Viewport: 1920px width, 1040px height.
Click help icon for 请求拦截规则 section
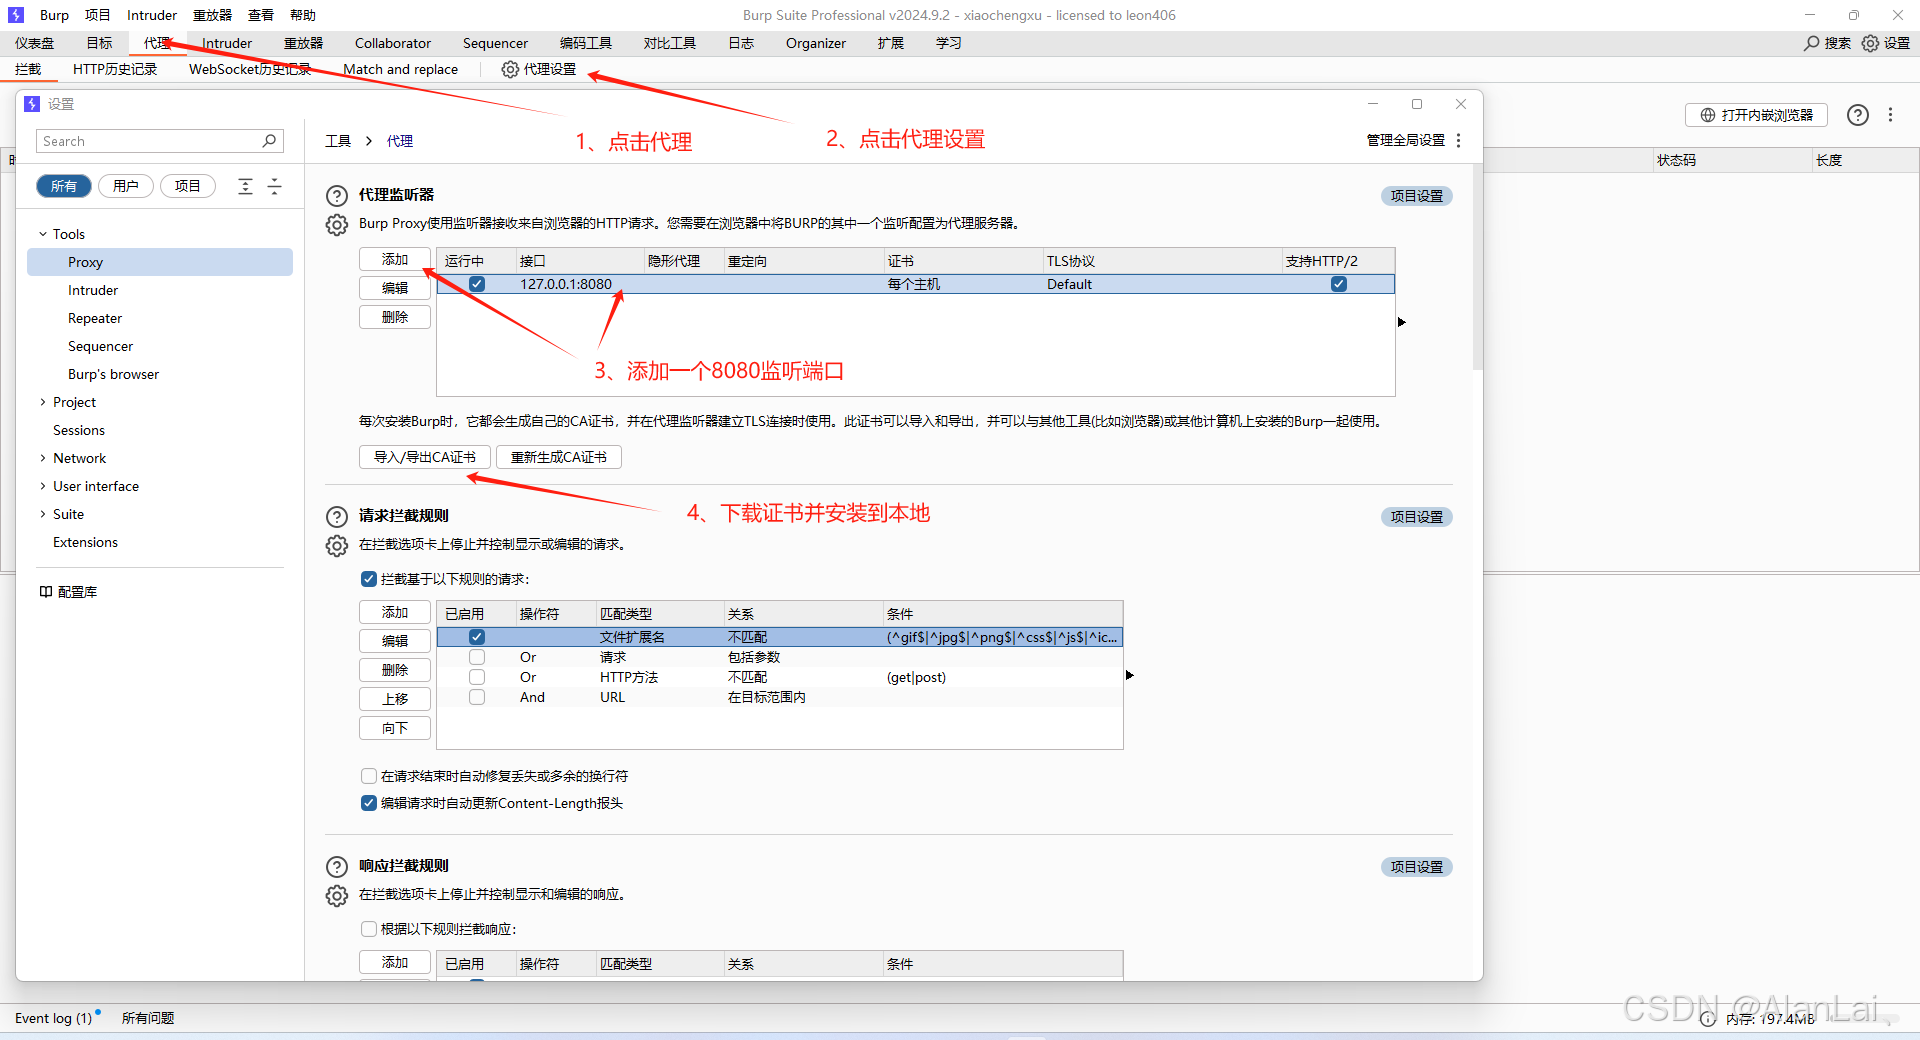[337, 517]
